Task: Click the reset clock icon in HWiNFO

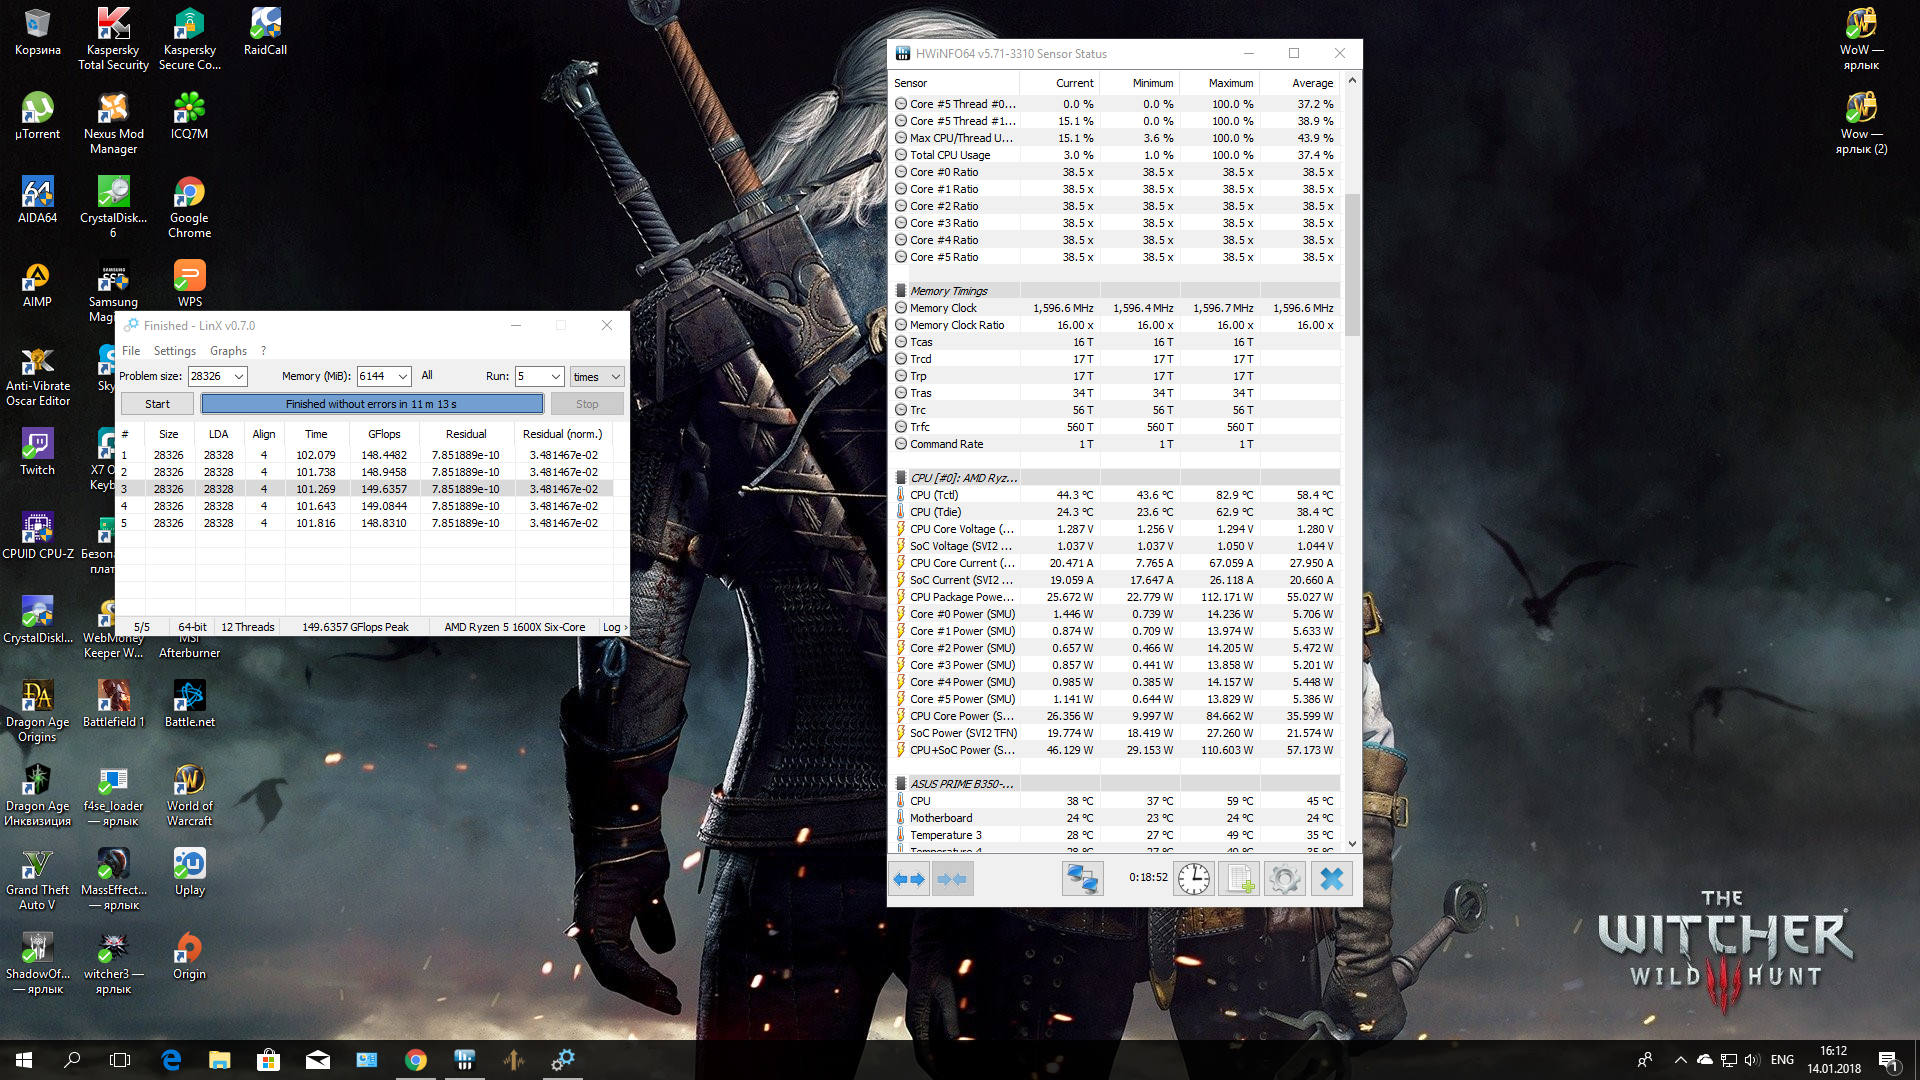Action: [1193, 879]
